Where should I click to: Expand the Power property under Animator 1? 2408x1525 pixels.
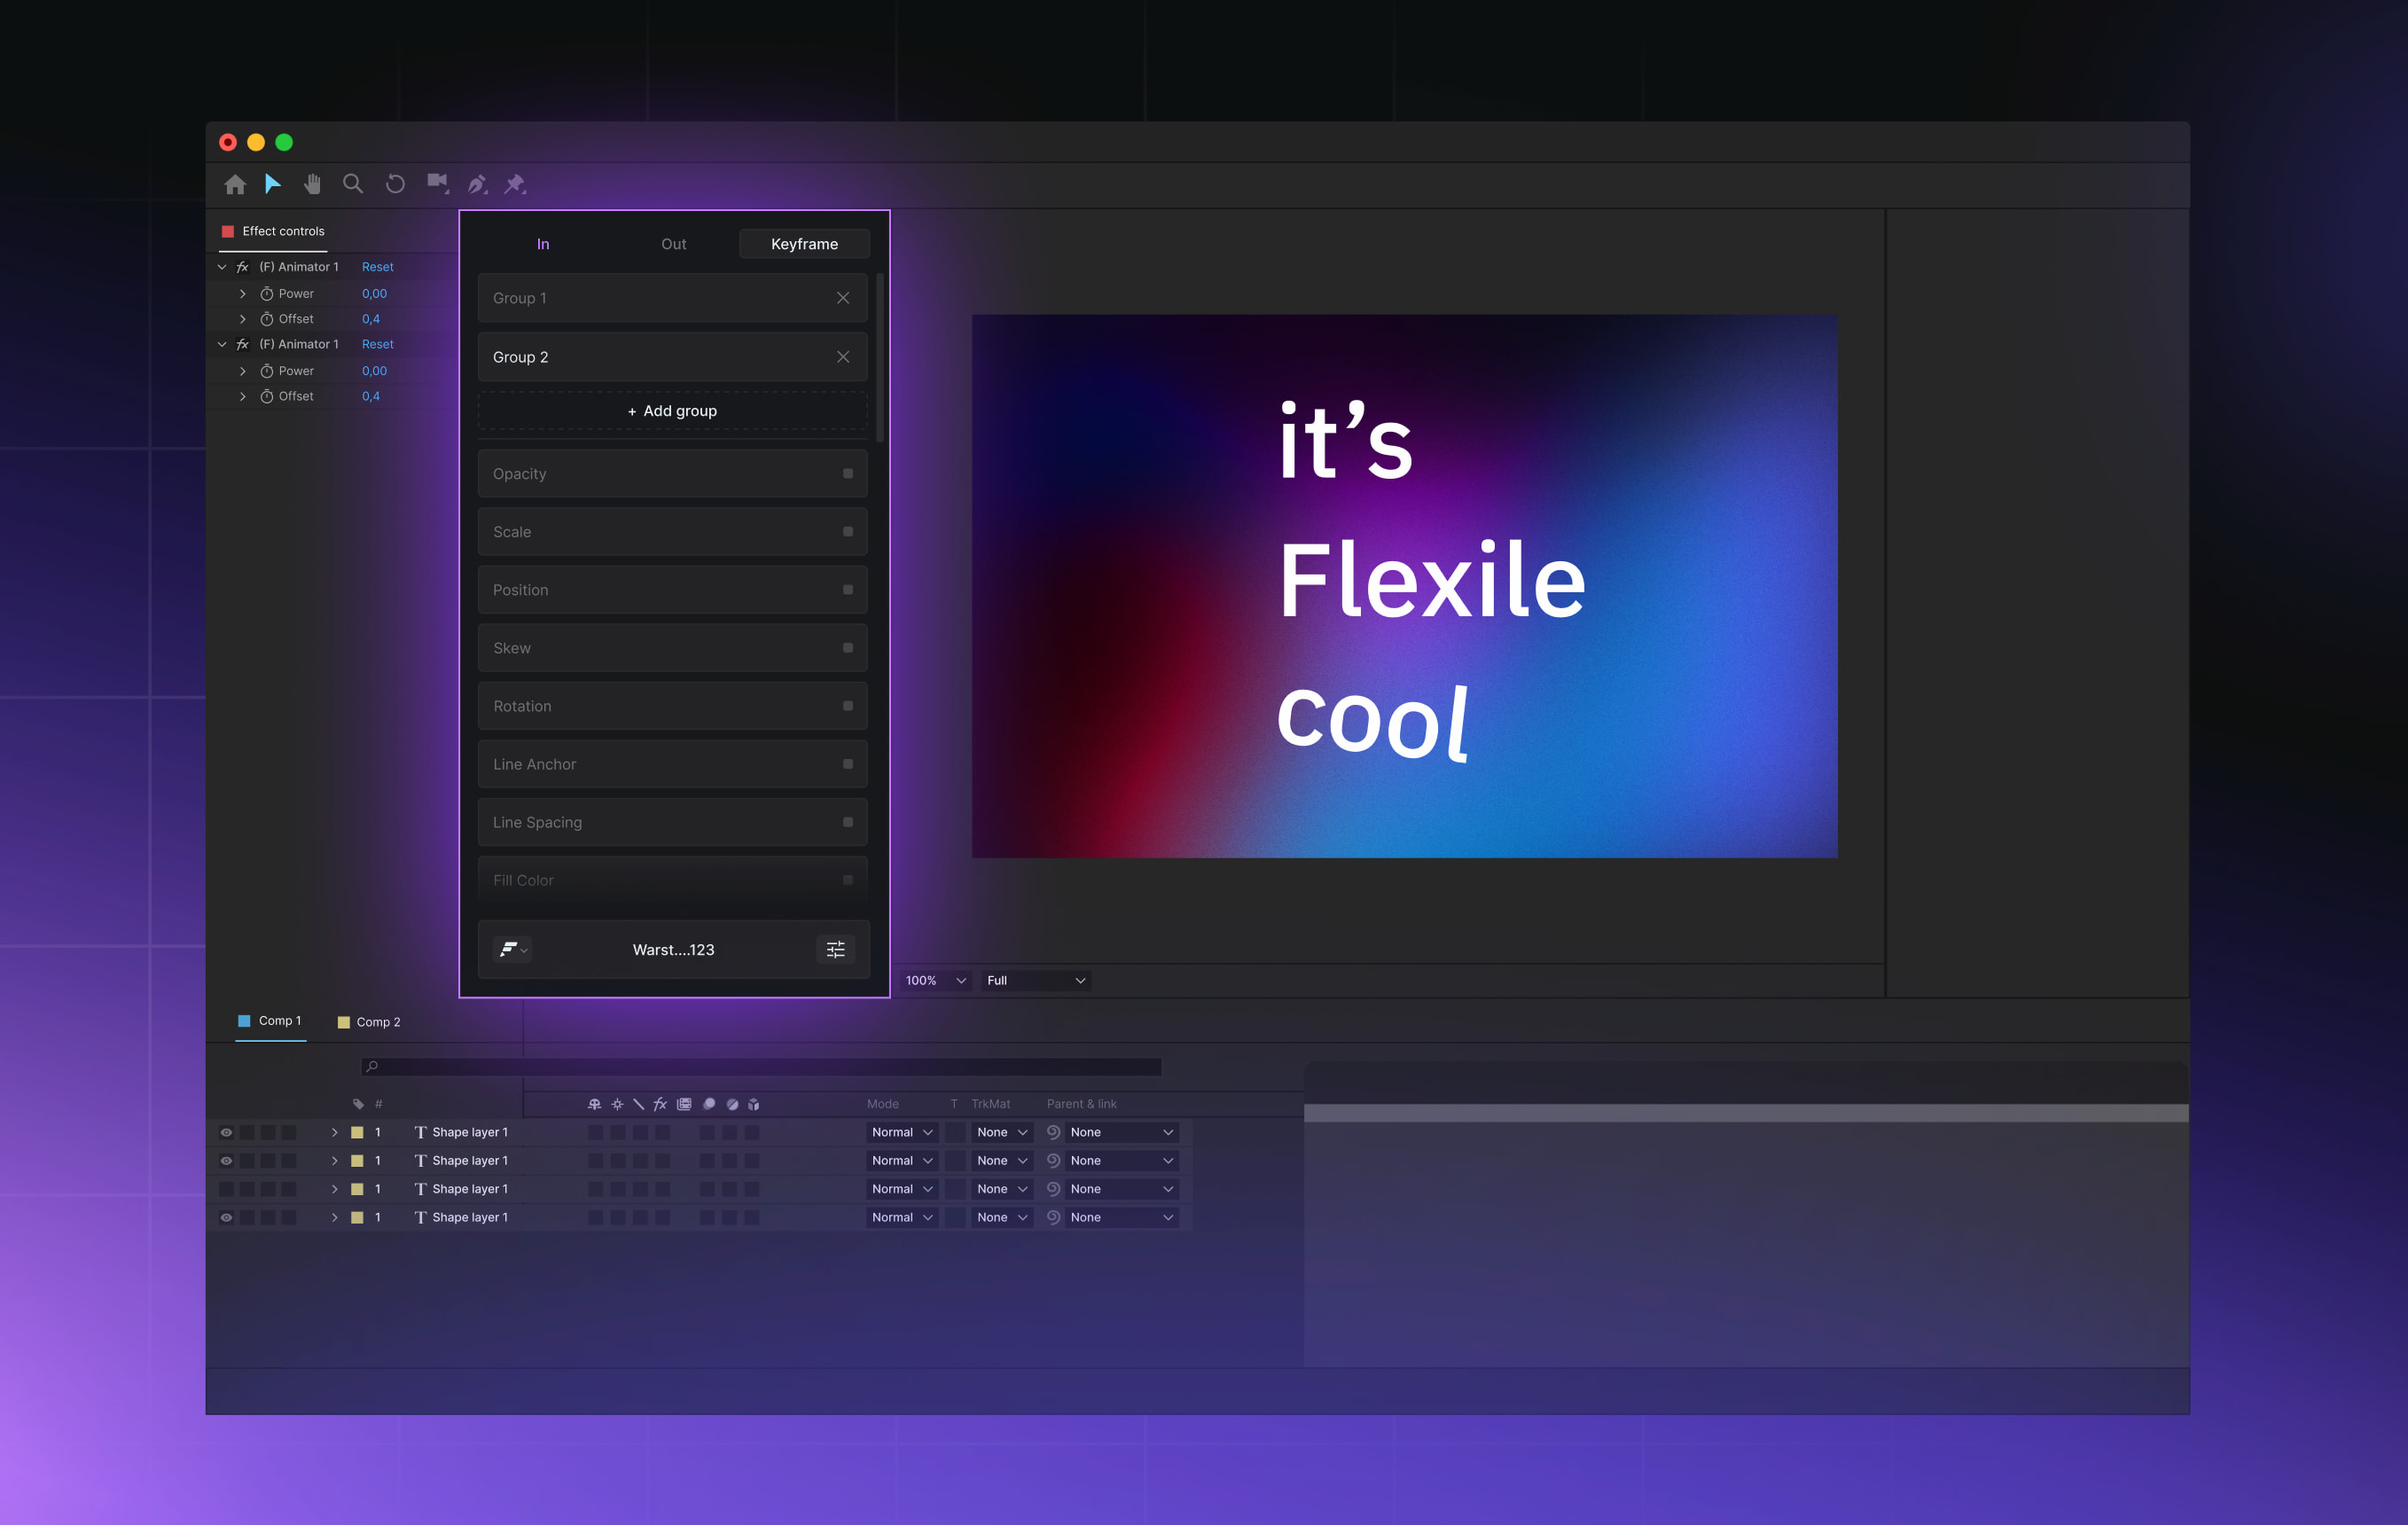pyautogui.click(x=243, y=293)
